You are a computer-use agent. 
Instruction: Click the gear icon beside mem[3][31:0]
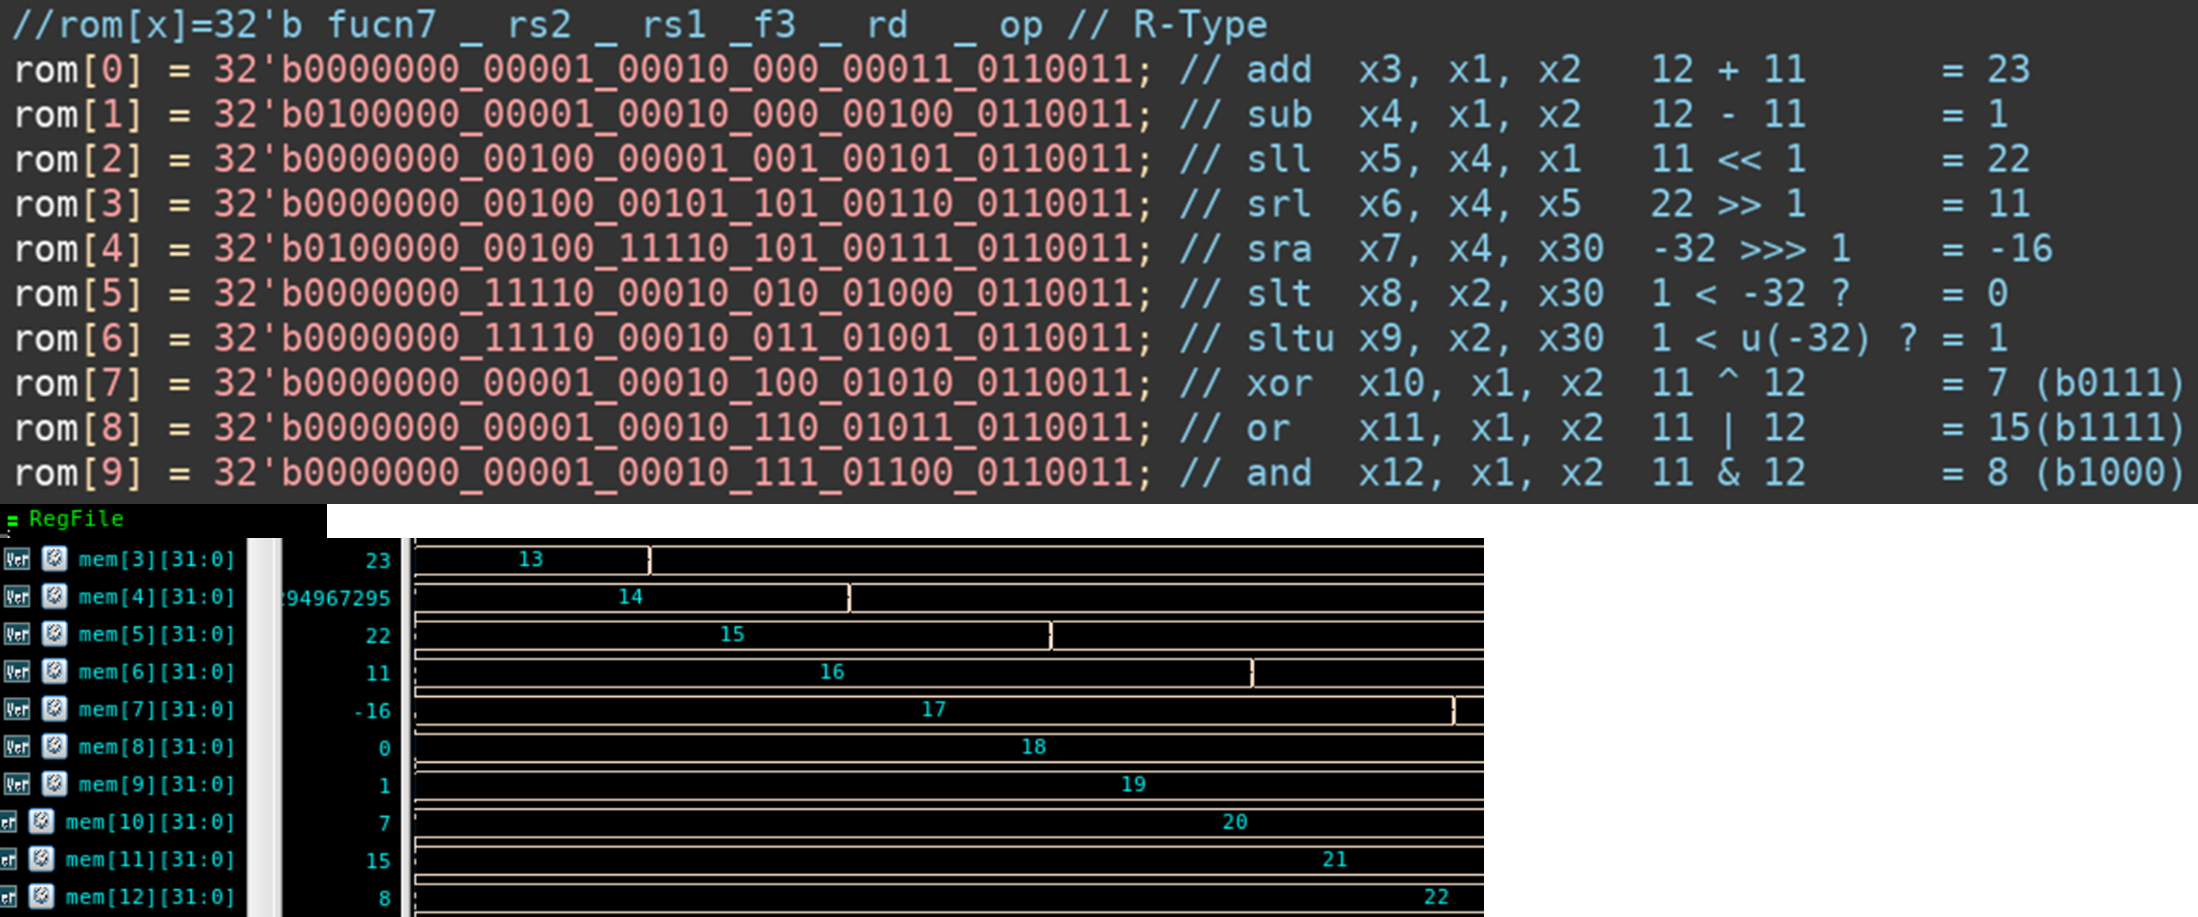[54, 559]
